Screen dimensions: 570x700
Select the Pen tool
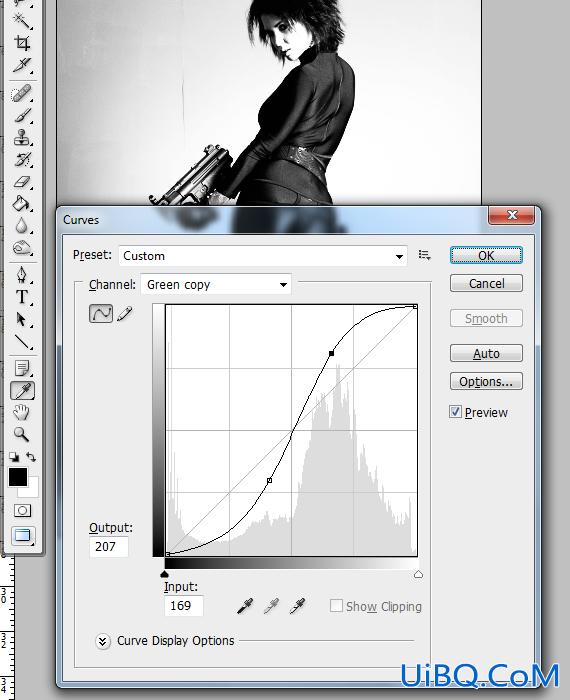(21, 275)
